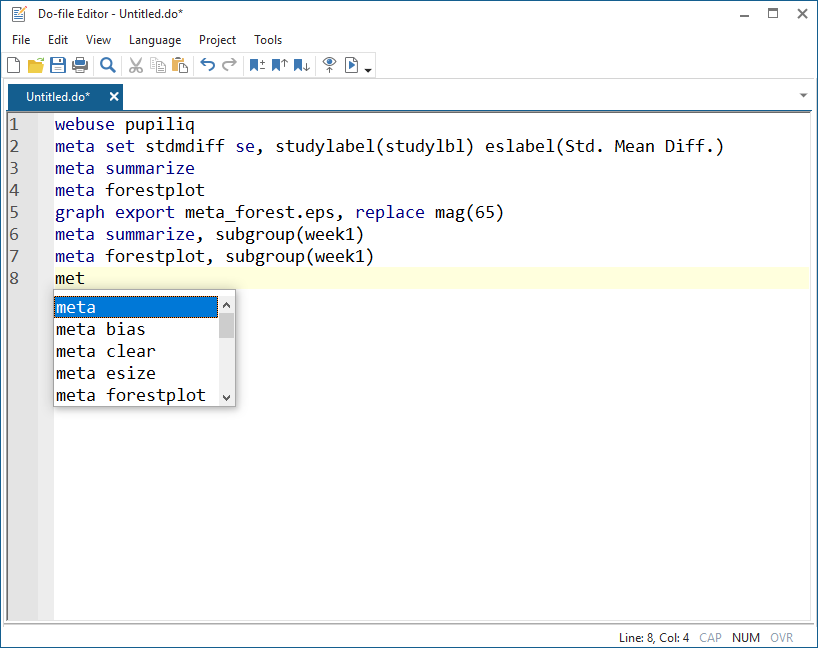Click line number 4 in the gutter
The height and width of the screenshot is (648, 818).
pos(14,190)
